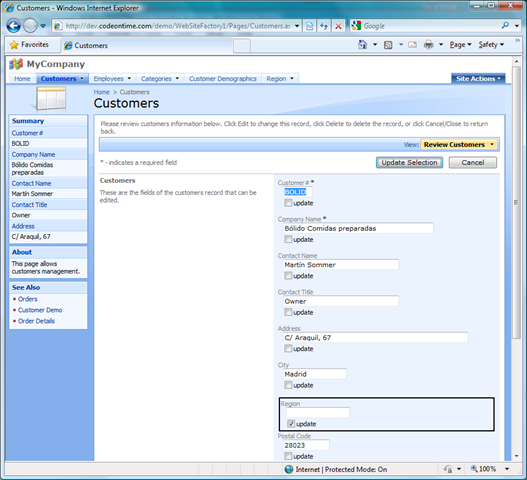This screenshot has width=527, height=480.
Task: Open the zoom level 100% dropdown arrow
Action: click(x=507, y=469)
